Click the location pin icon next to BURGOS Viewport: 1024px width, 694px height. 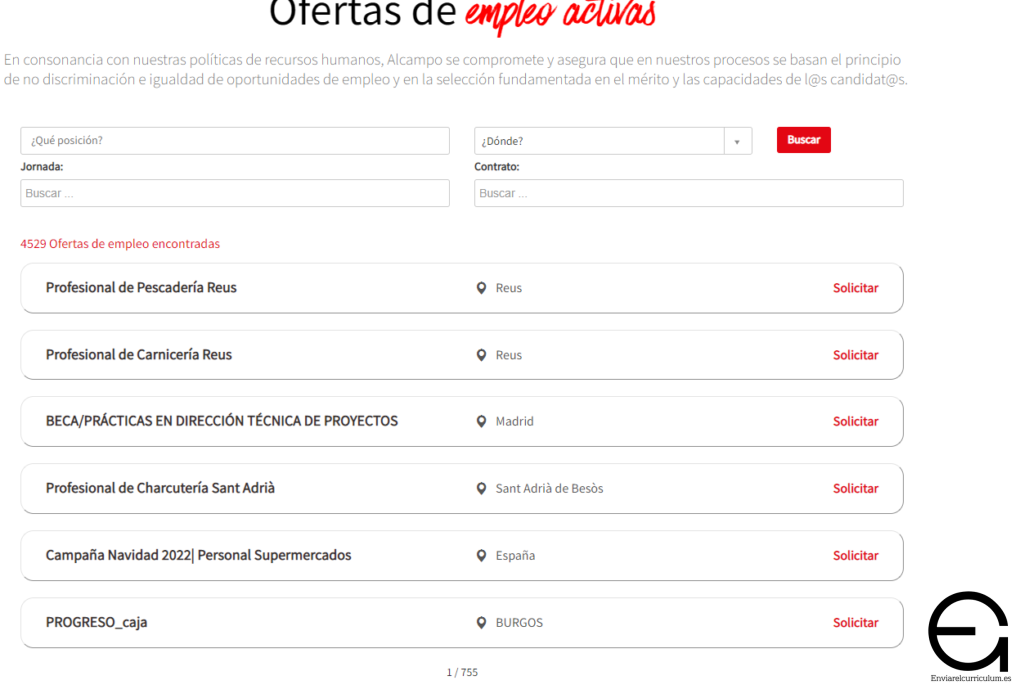tap(481, 623)
